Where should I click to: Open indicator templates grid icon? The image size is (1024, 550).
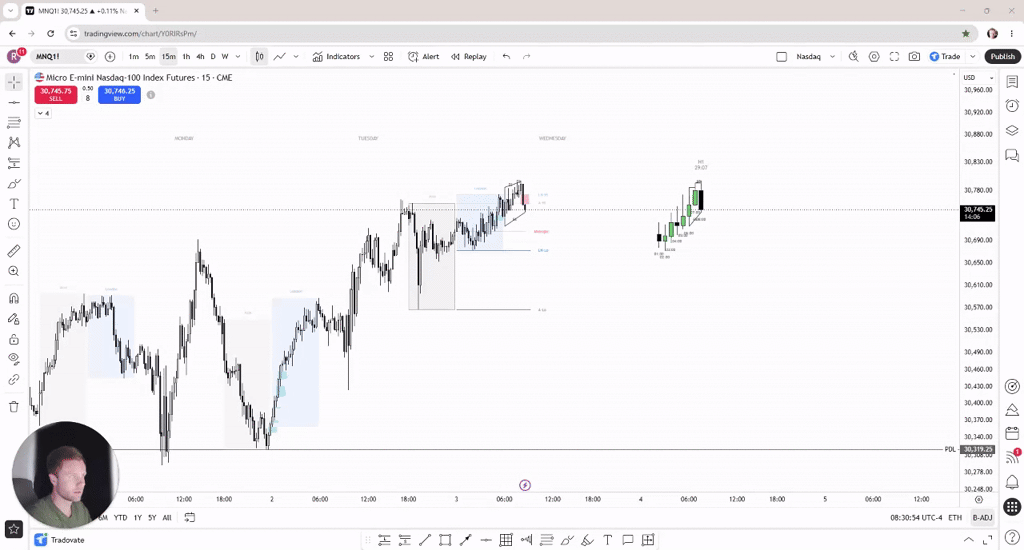point(389,57)
